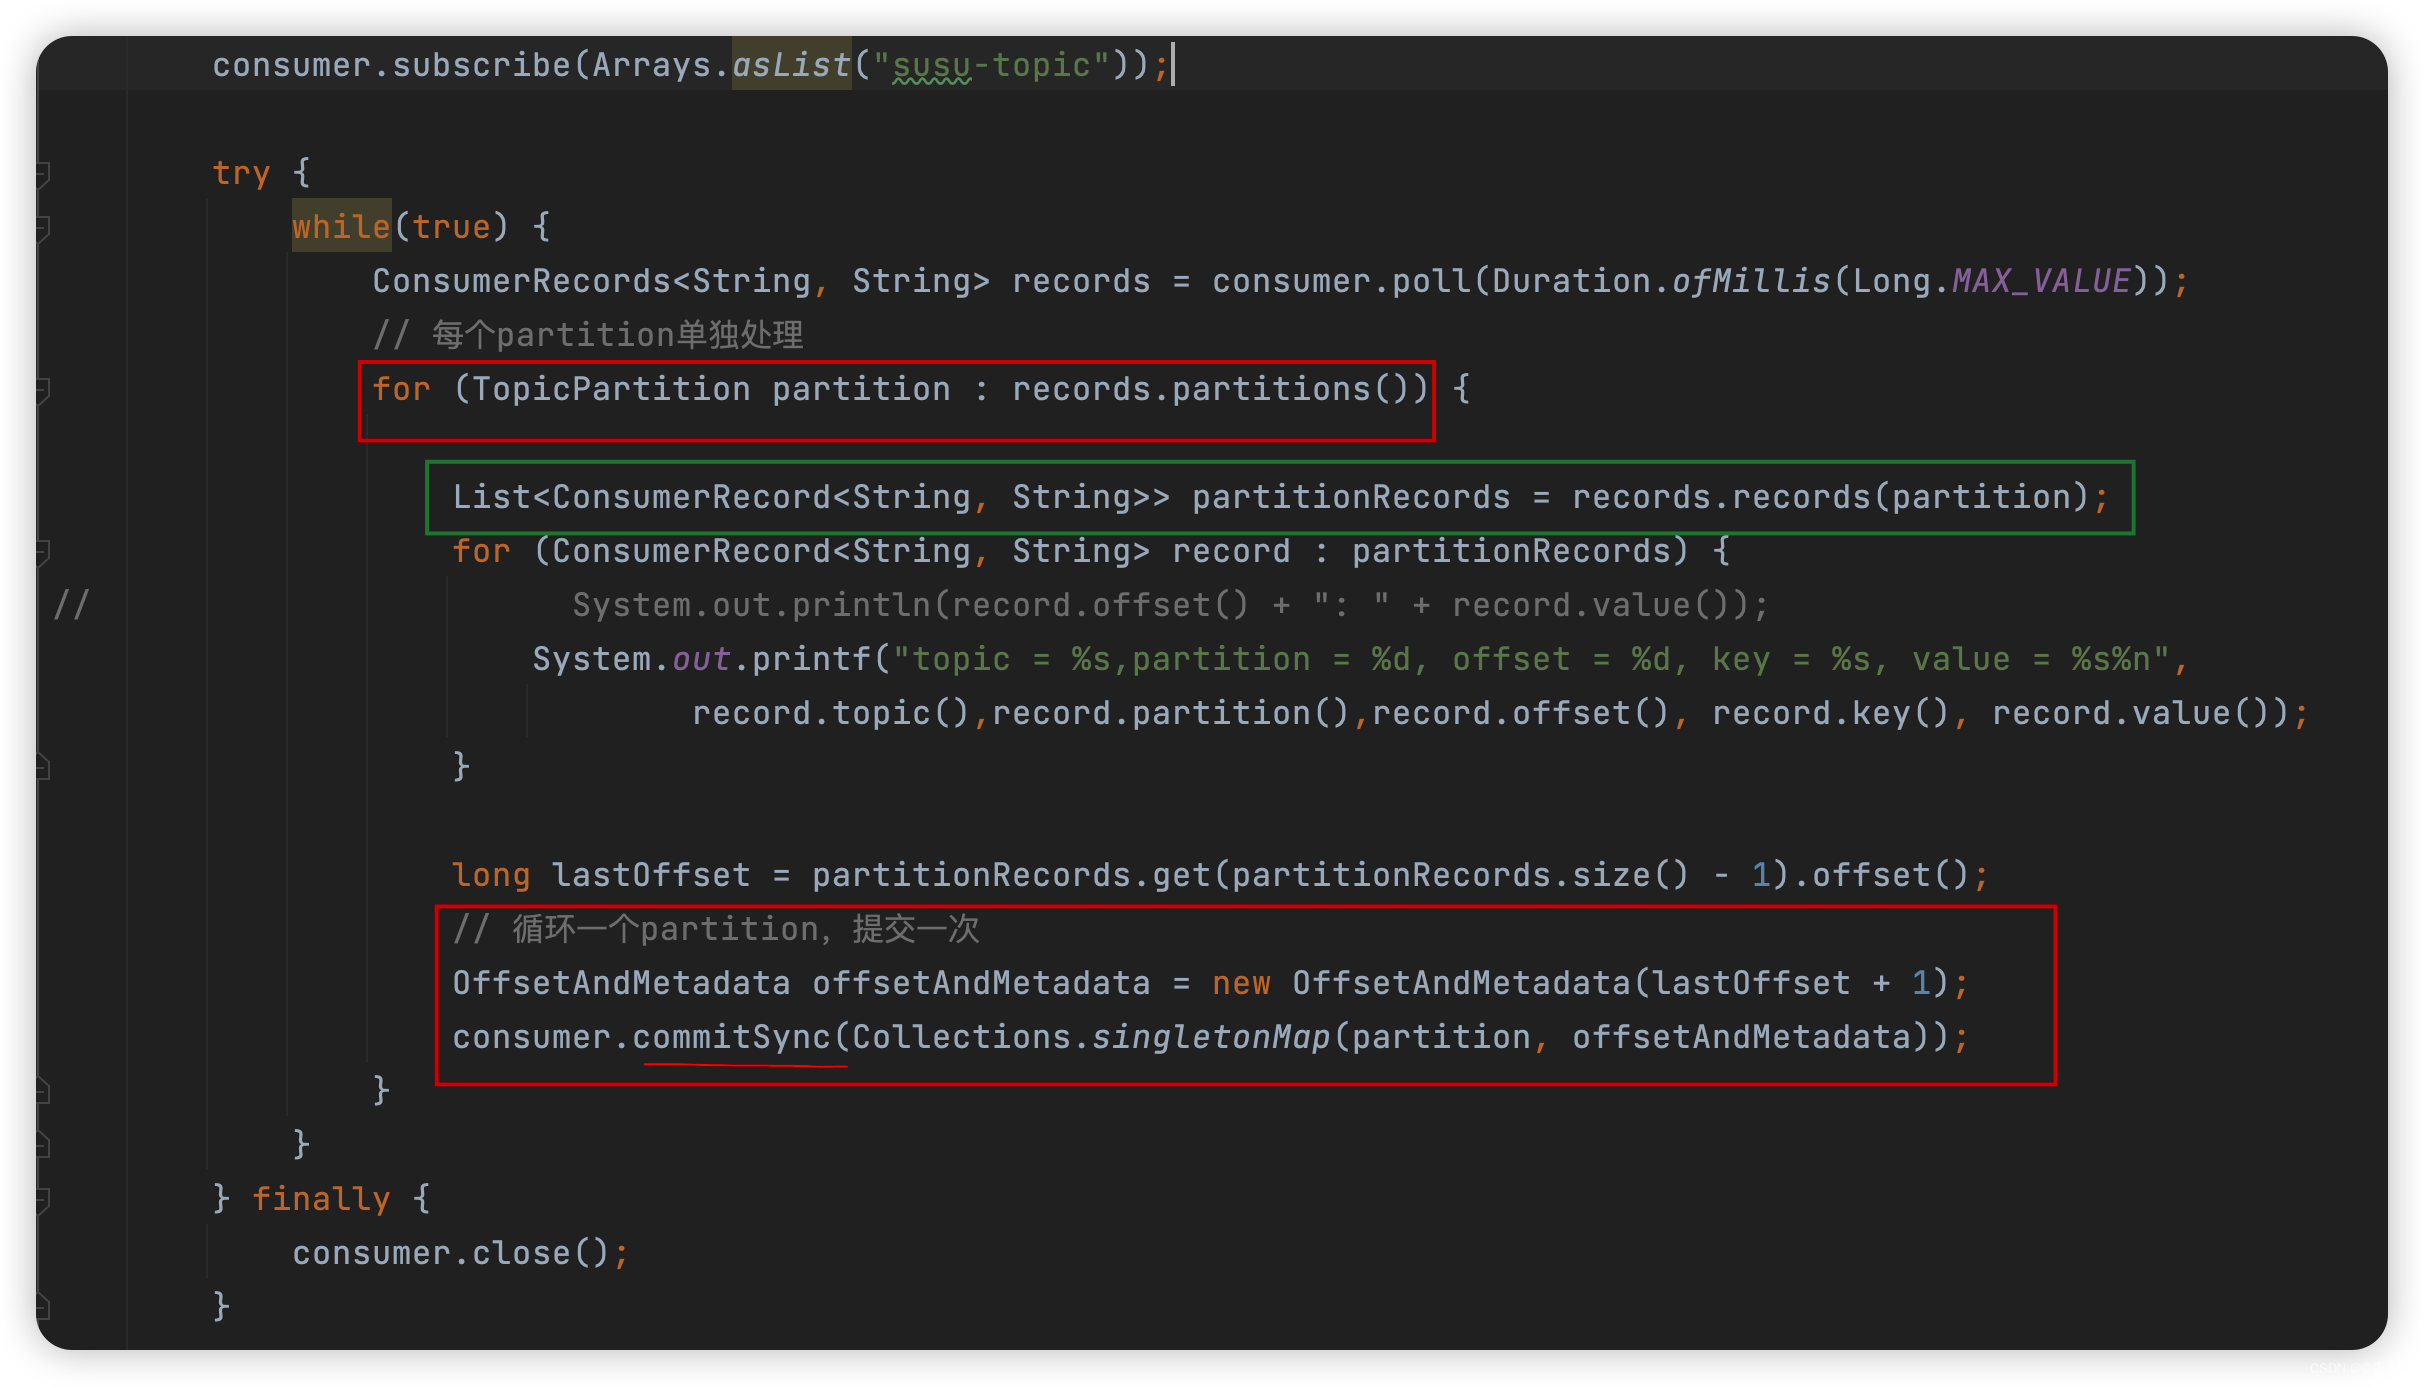Fold the finally block gutter marker
The width and height of the screenshot is (2424, 1386).
(43, 1199)
